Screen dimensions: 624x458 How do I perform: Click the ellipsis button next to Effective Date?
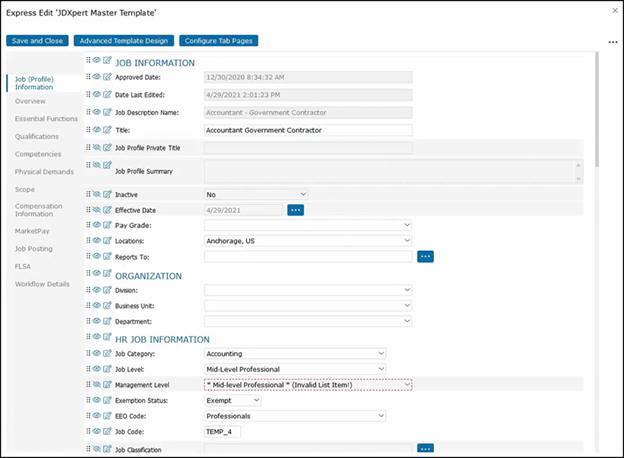pos(295,210)
